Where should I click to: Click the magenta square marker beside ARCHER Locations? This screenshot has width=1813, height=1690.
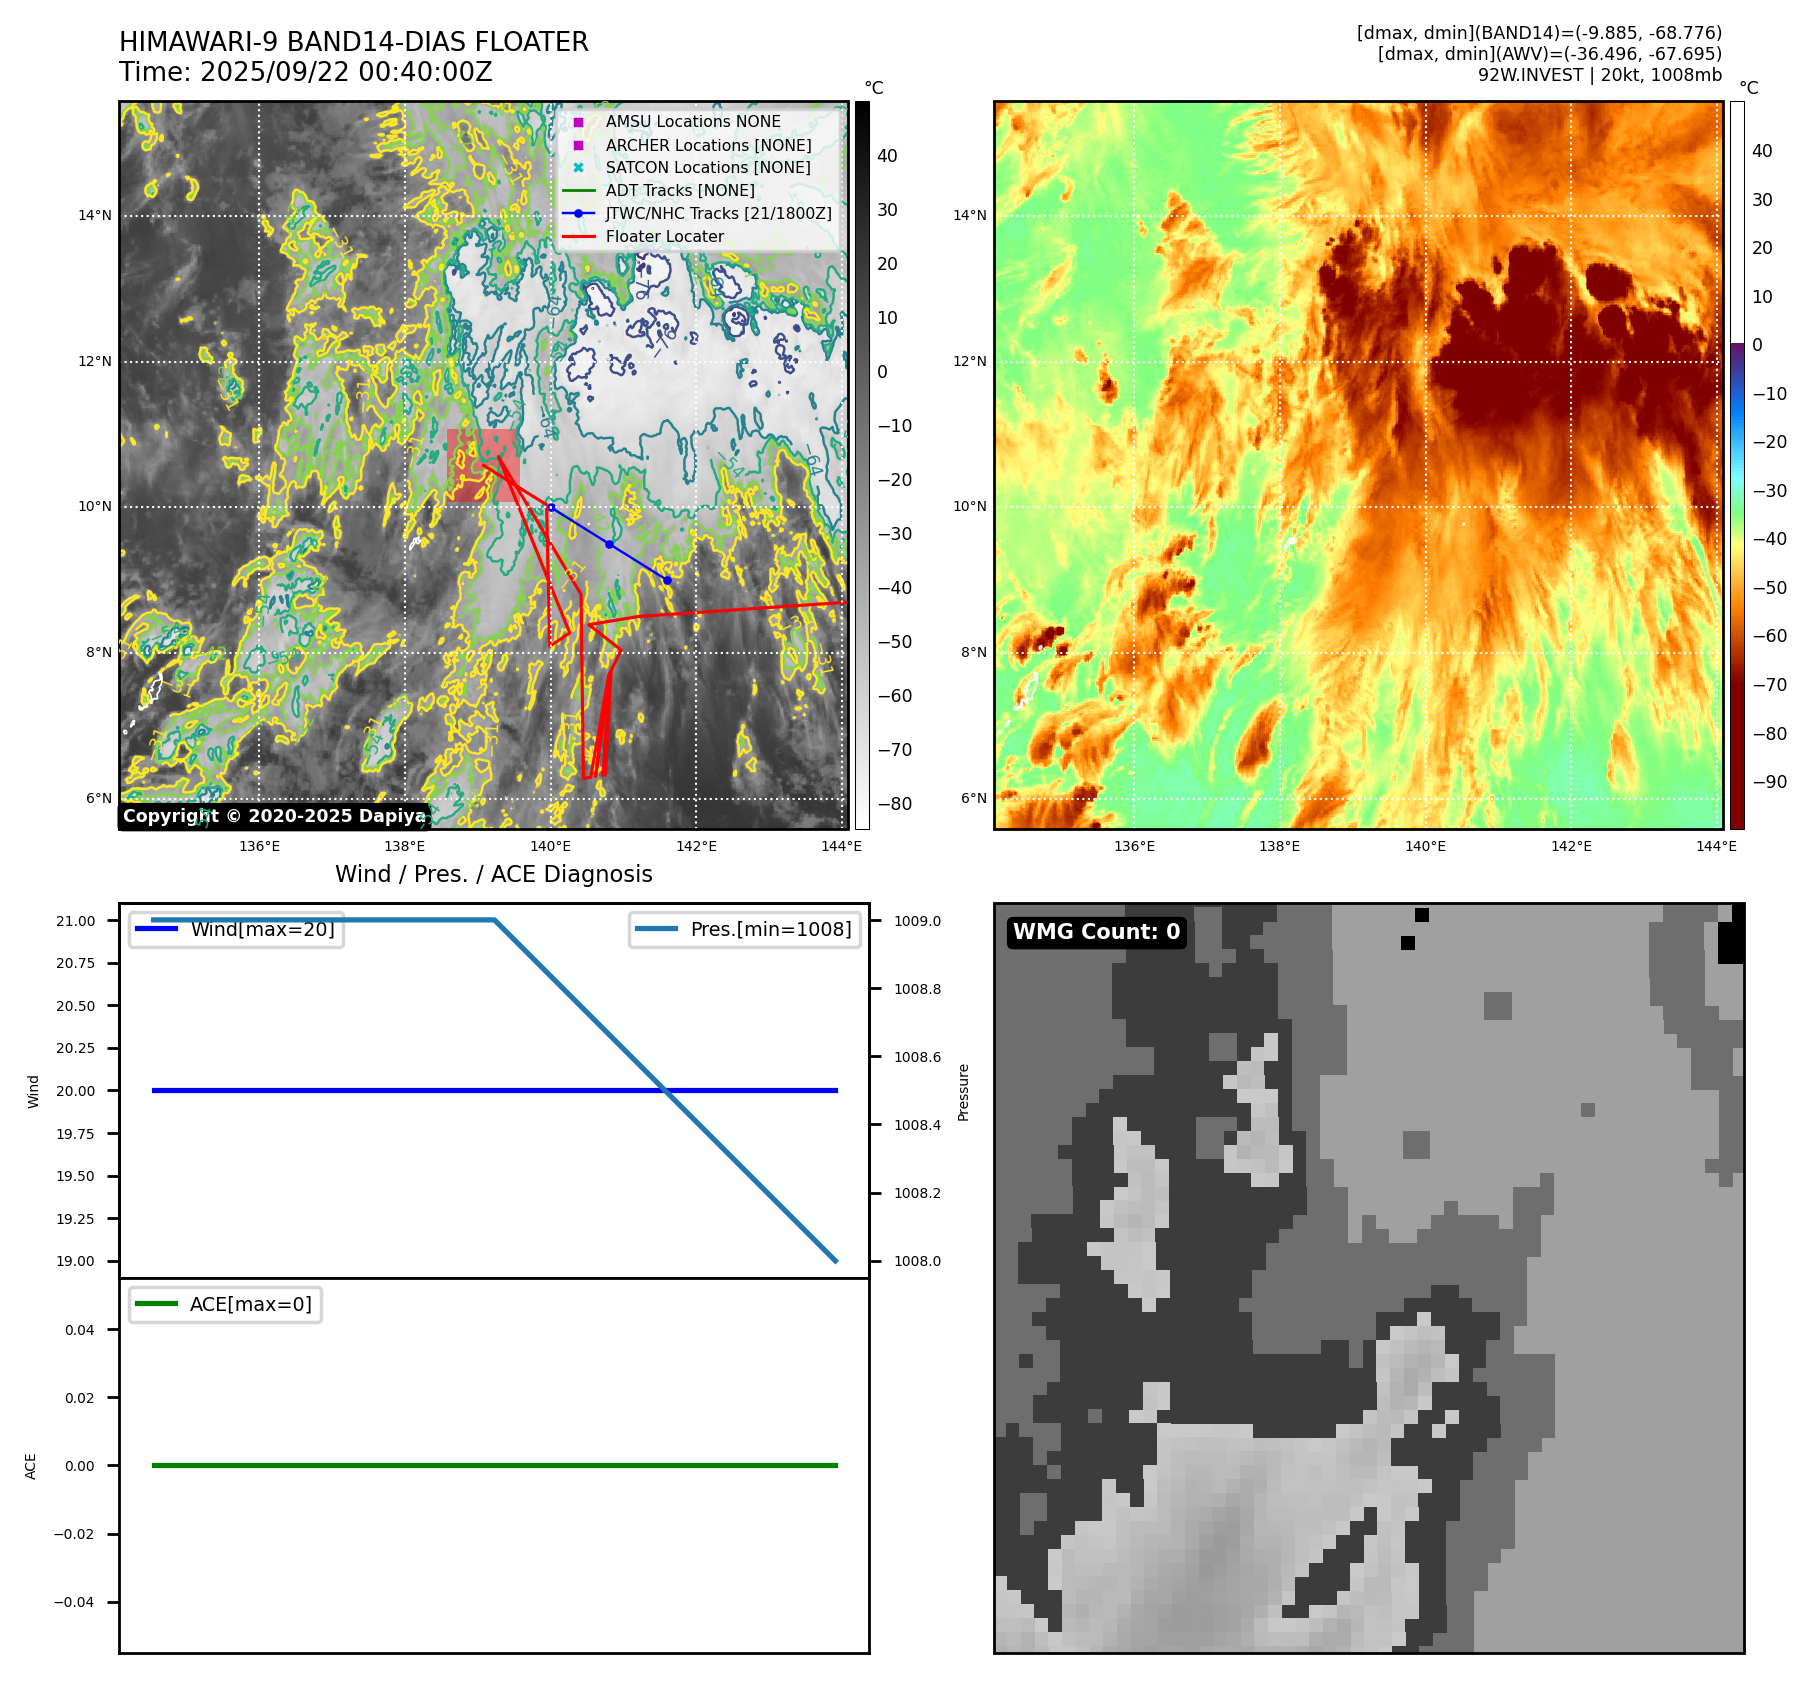pos(578,145)
